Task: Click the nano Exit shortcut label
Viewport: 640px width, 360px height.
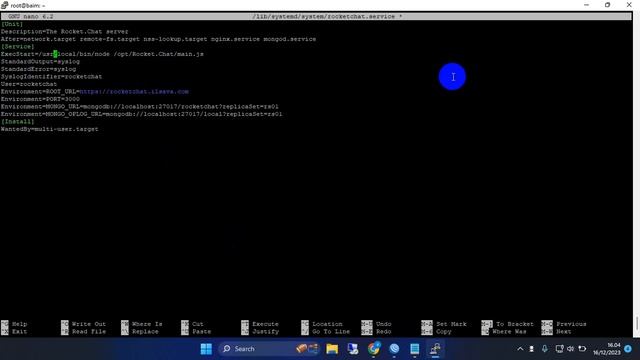Action: click(x=20, y=331)
